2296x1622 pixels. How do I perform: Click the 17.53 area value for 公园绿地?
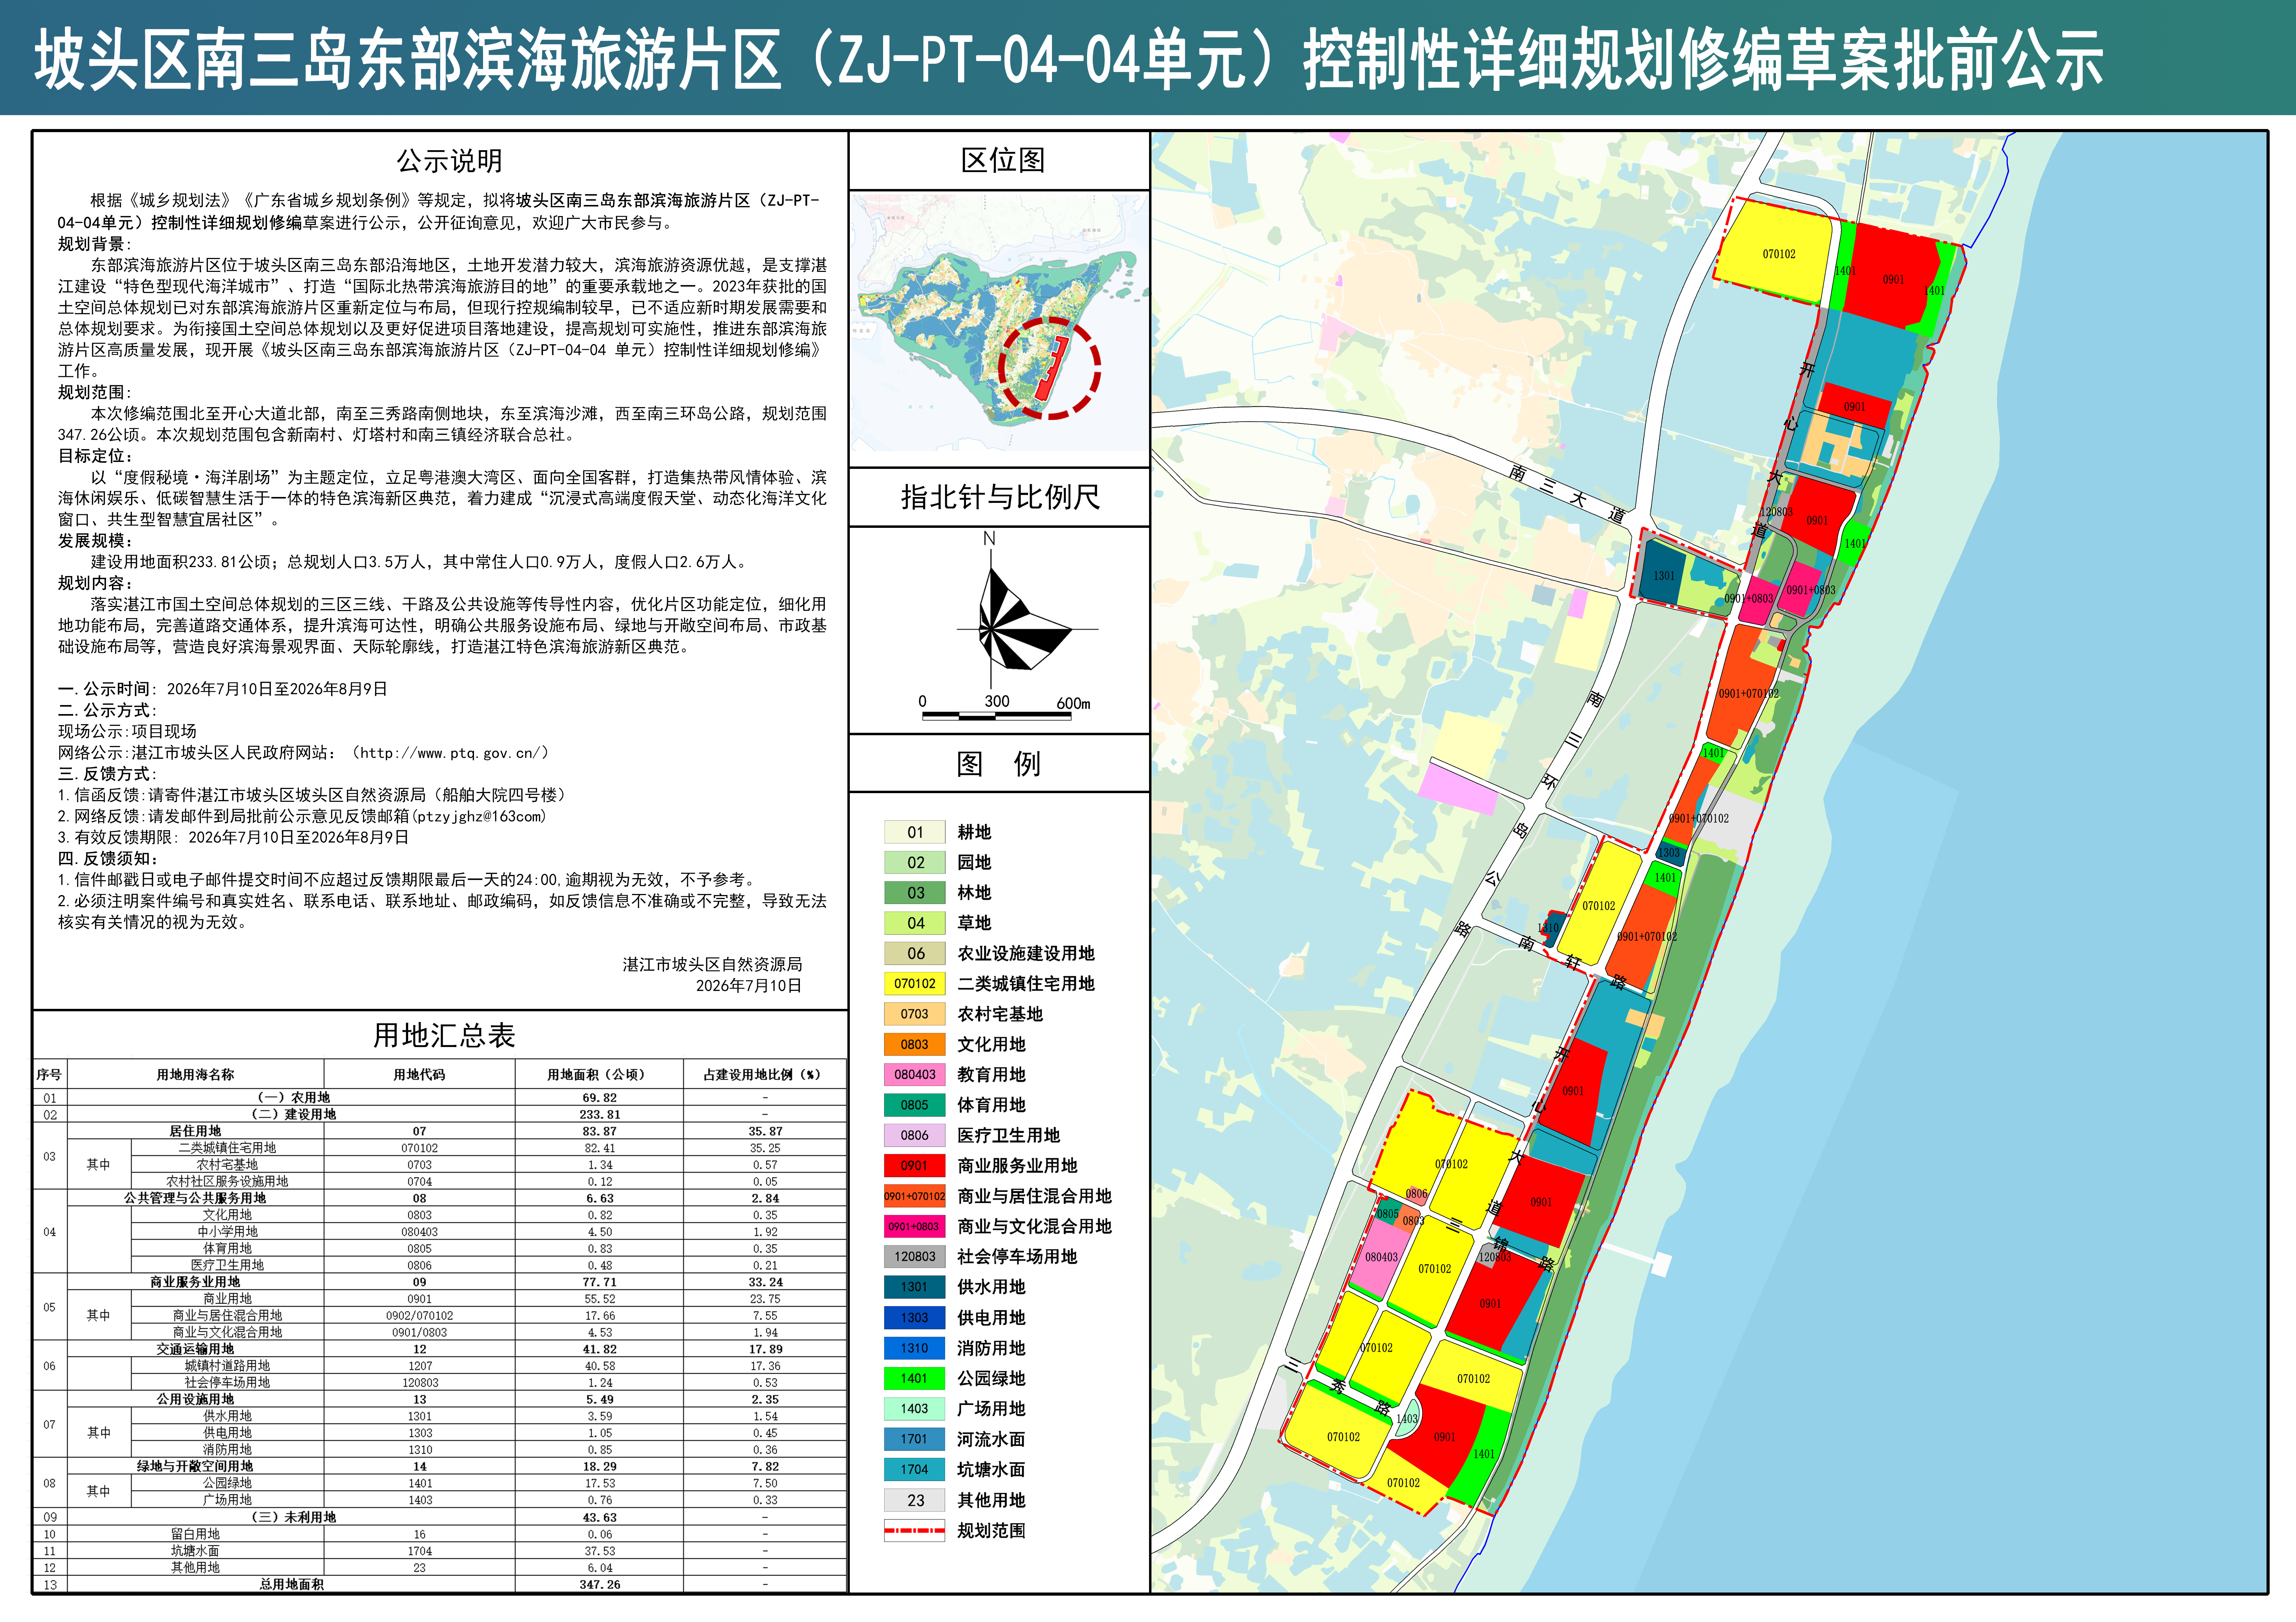click(600, 1484)
